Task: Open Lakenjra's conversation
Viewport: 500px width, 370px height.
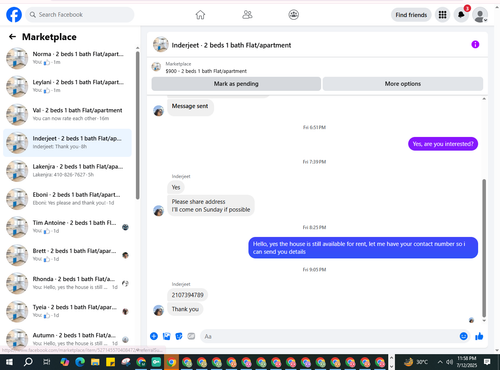Action: click(x=67, y=171)
